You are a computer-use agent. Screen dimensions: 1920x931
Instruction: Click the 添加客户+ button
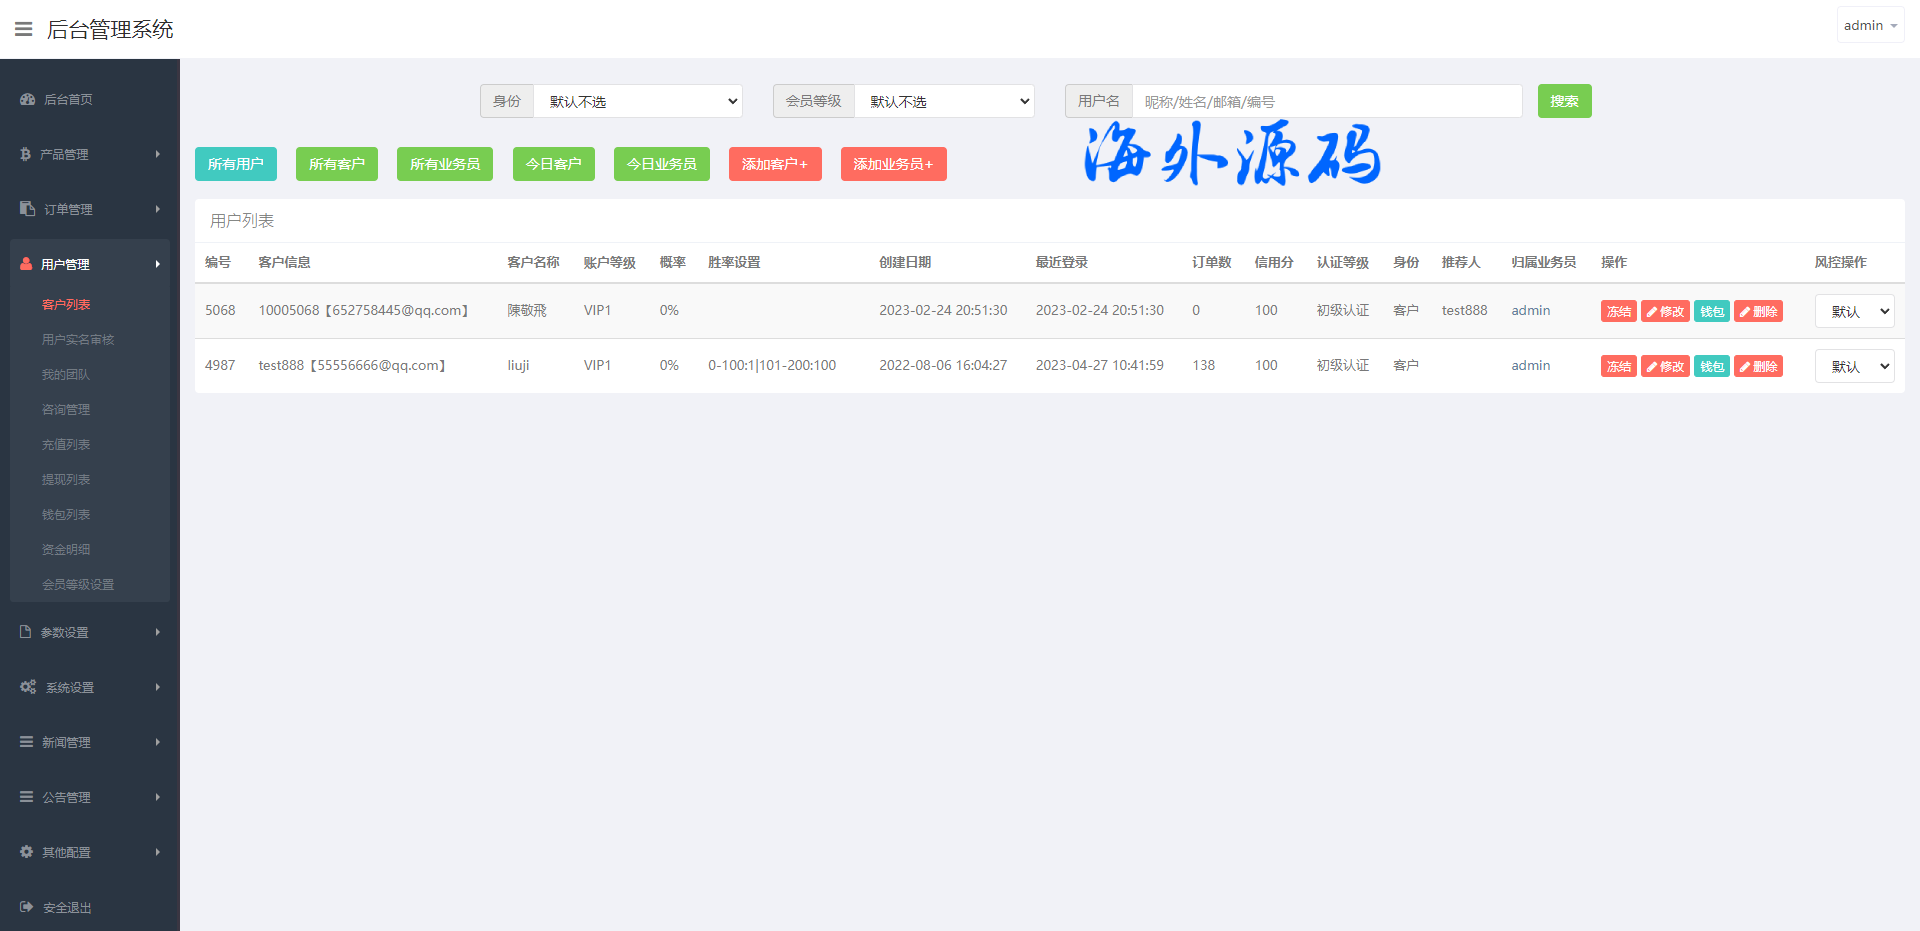(775, 164)
